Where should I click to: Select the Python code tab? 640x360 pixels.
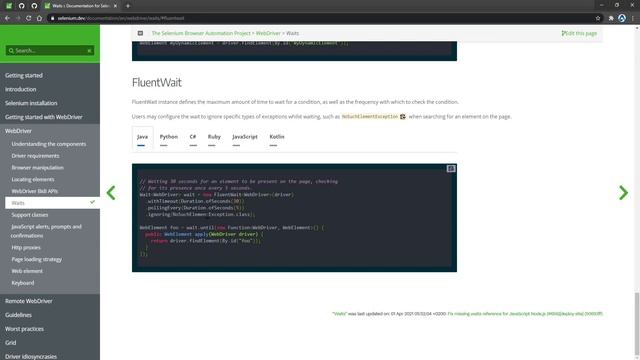pyautogui.click(x=169, y=137)
